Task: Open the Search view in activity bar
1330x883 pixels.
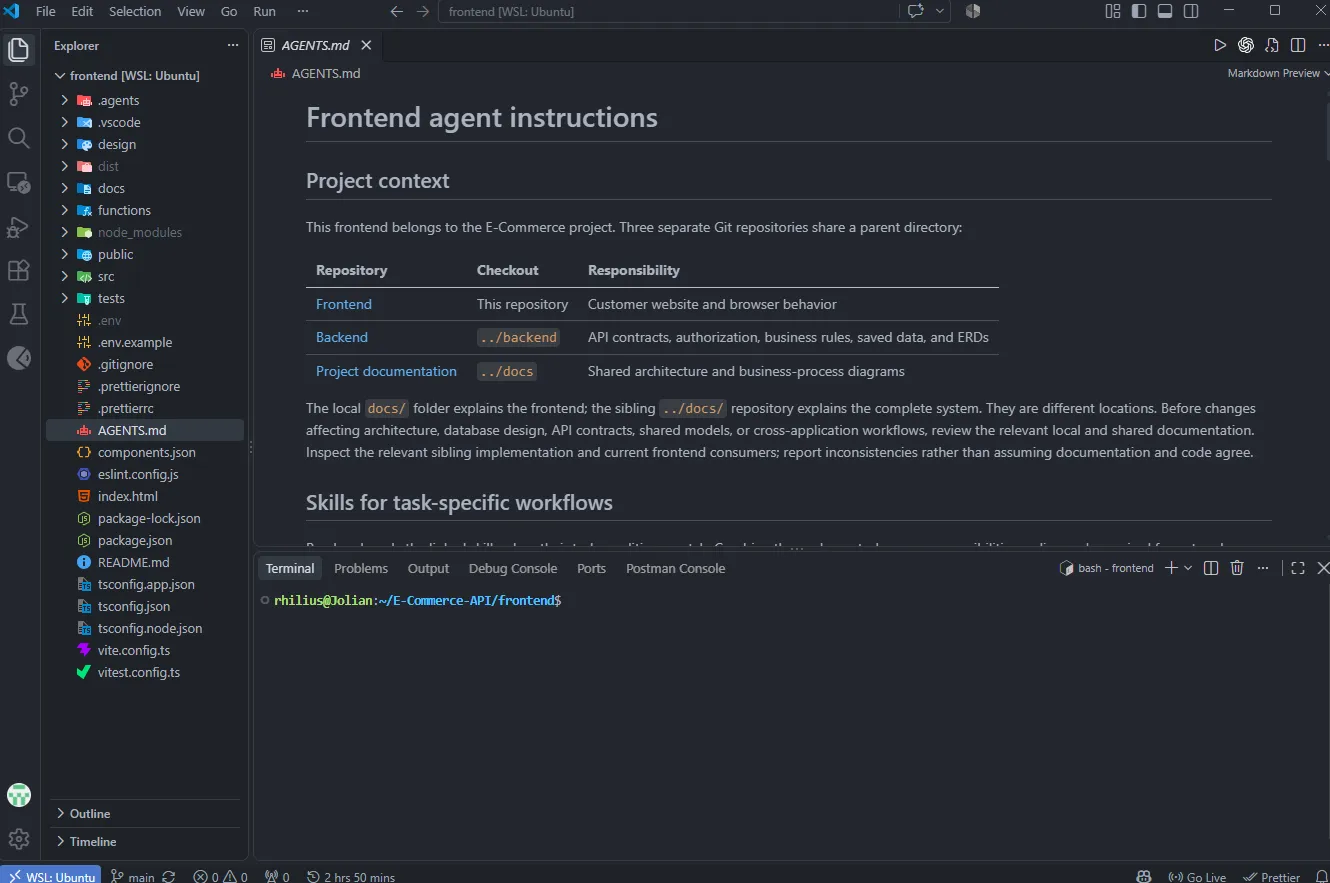Action: tap(19, 137)
